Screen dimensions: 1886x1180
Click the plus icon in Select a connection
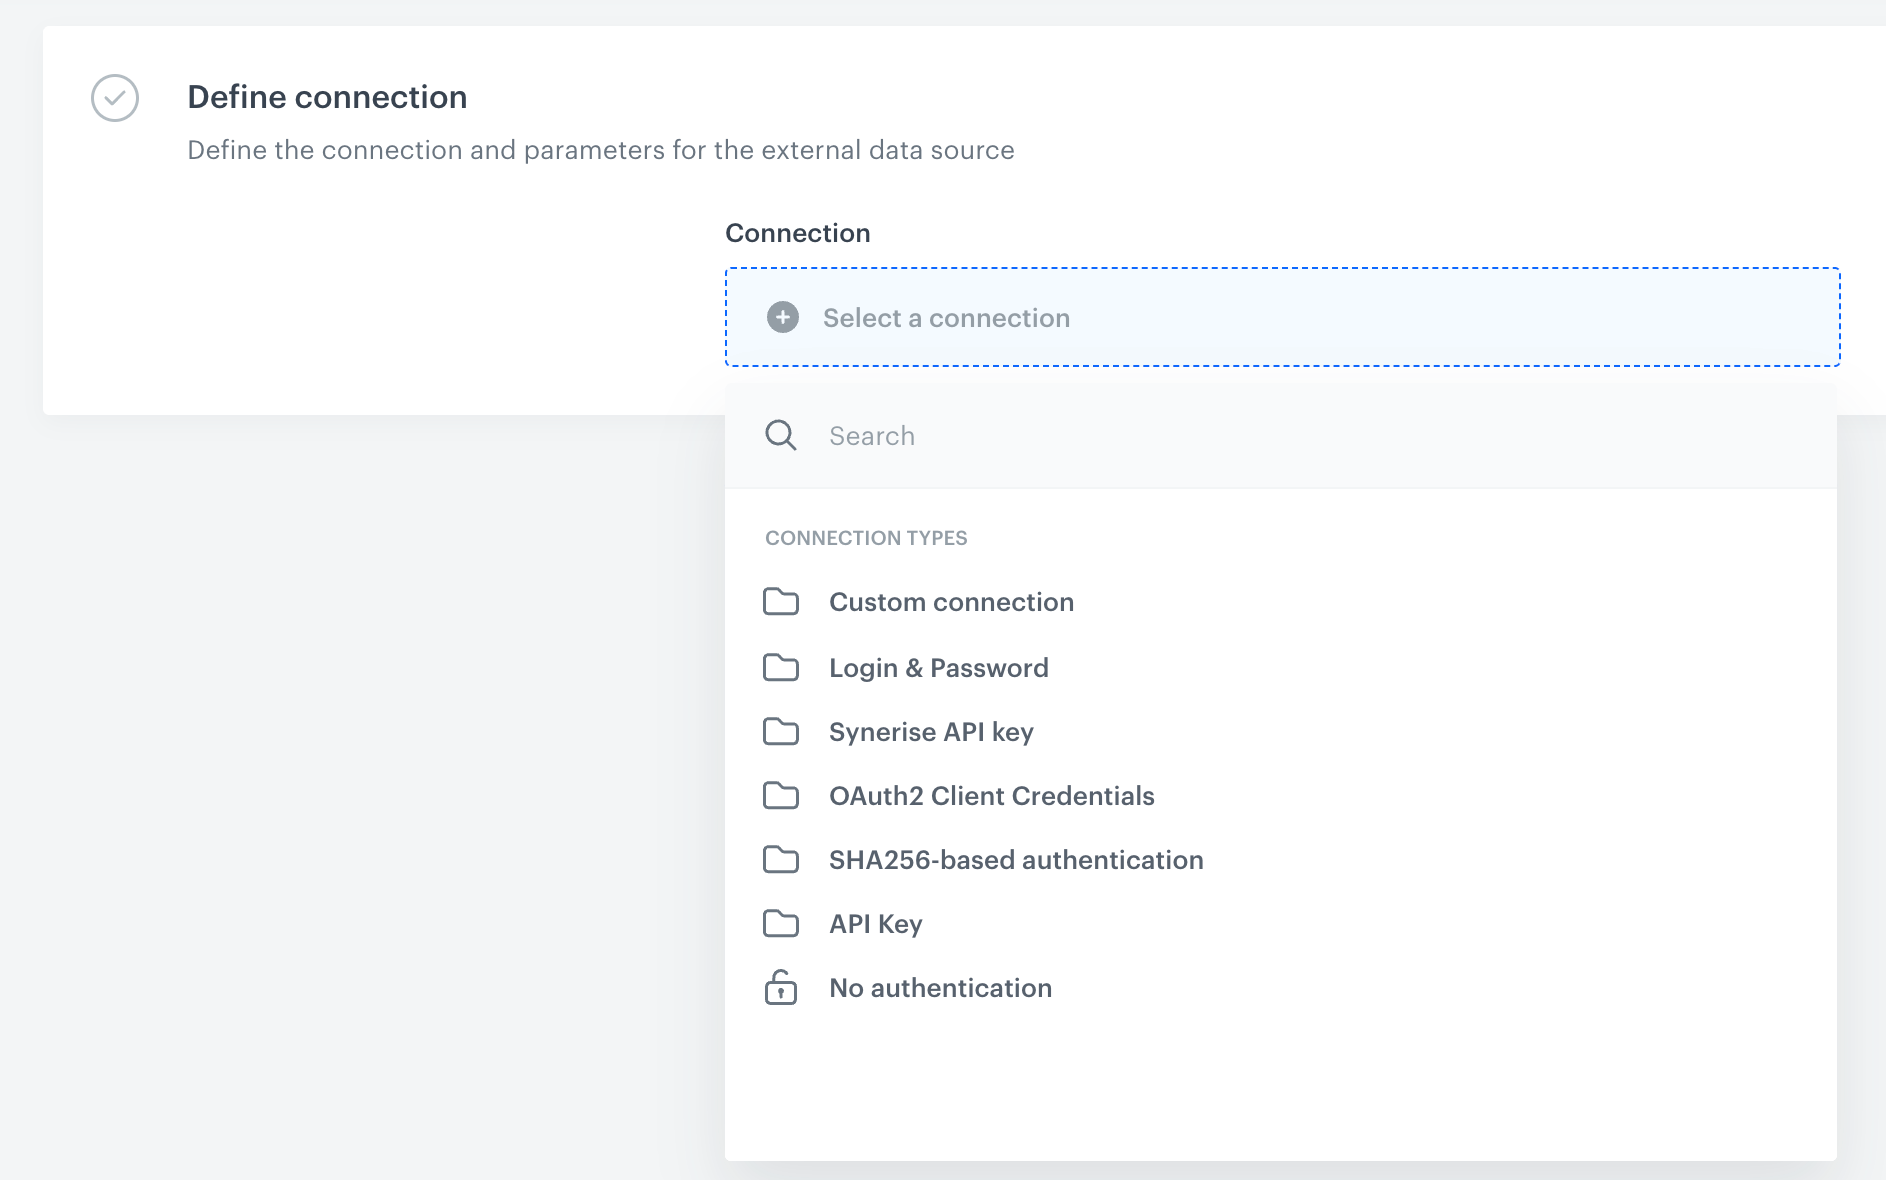pos(783,317)
